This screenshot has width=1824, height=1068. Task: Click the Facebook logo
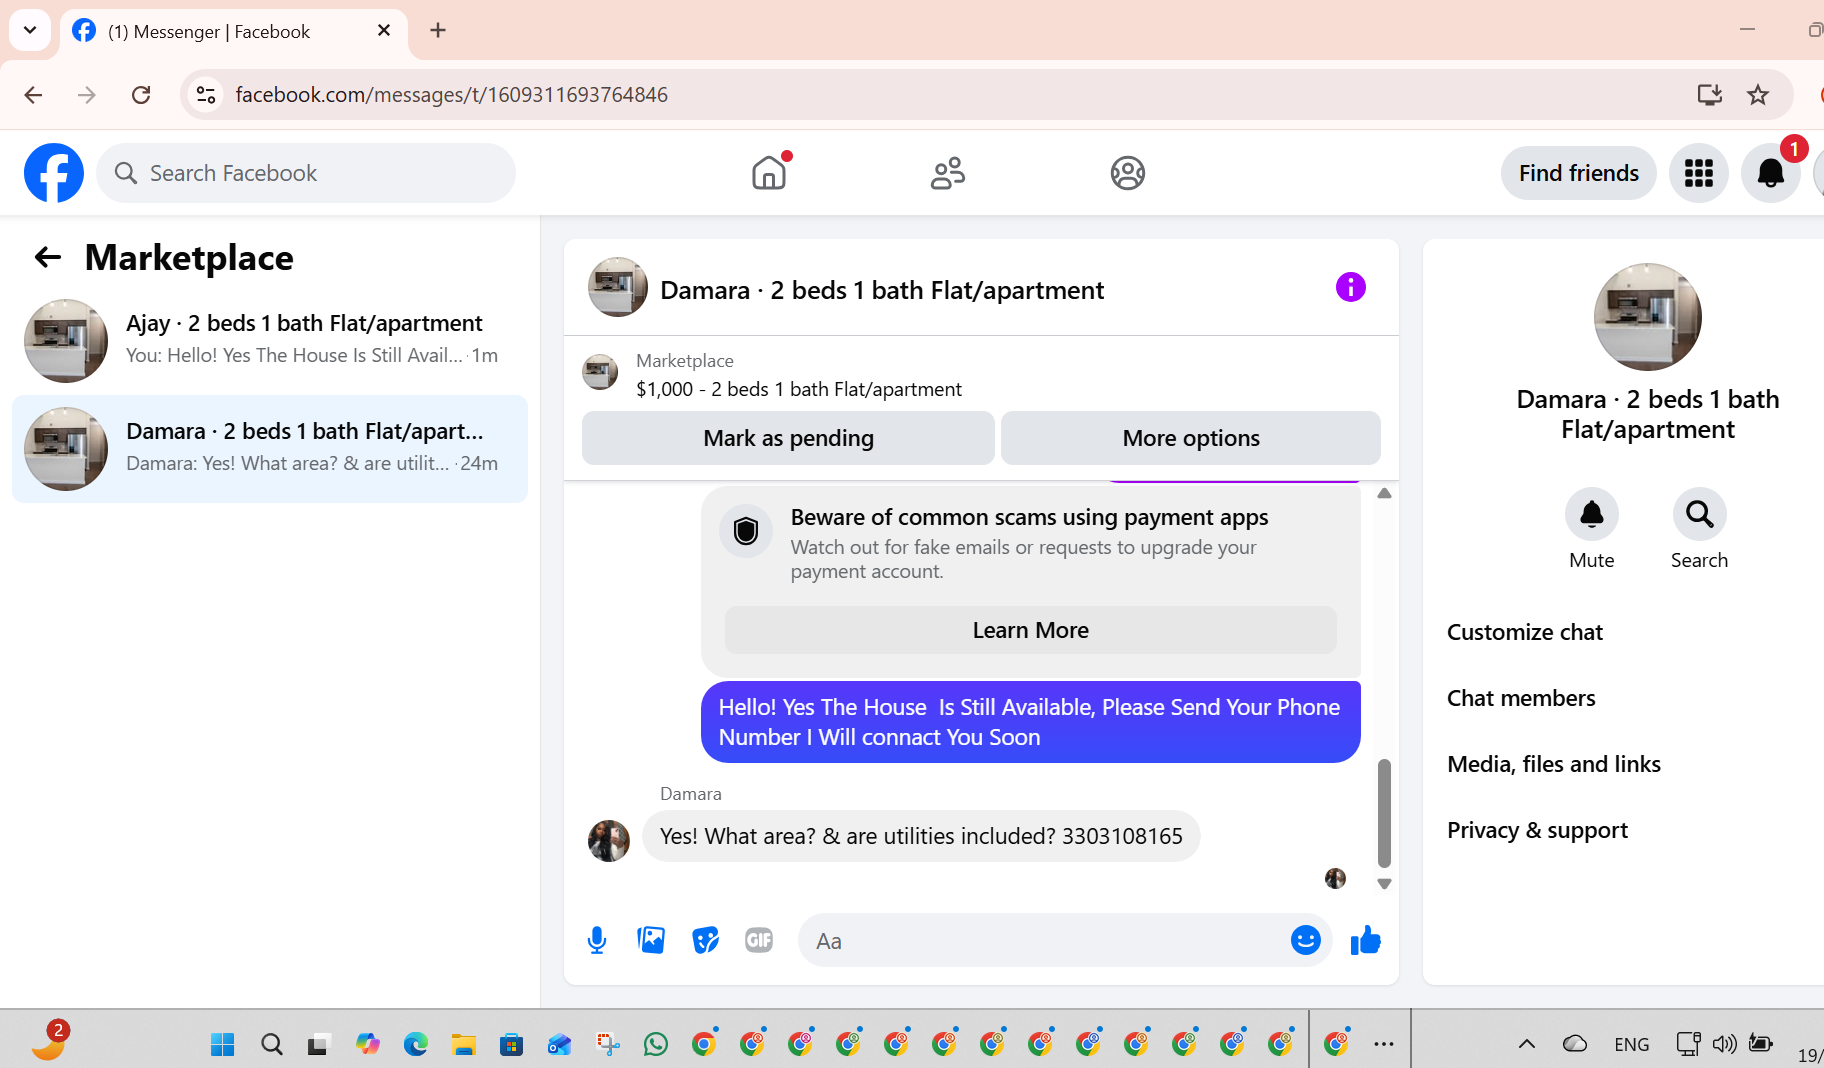pos(54,173)
